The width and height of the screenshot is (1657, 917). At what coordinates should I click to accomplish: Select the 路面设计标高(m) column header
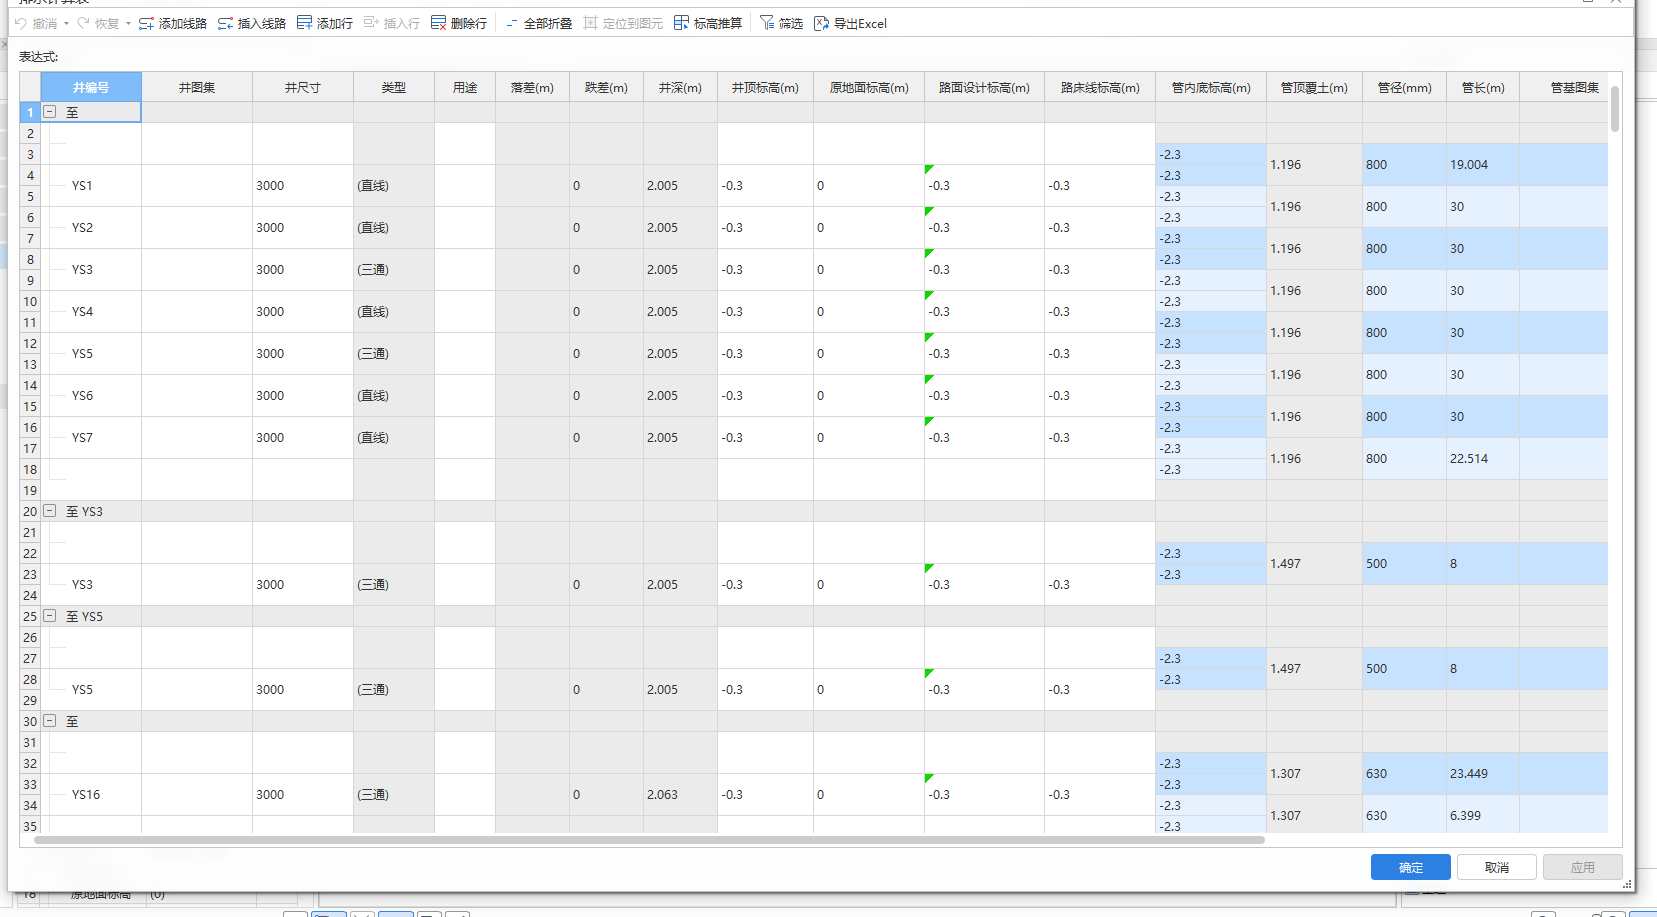[x=984, y=87]
